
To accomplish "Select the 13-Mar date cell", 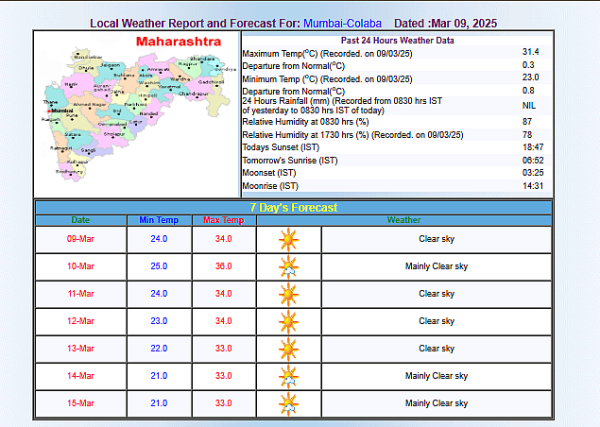I will (80, 349).
